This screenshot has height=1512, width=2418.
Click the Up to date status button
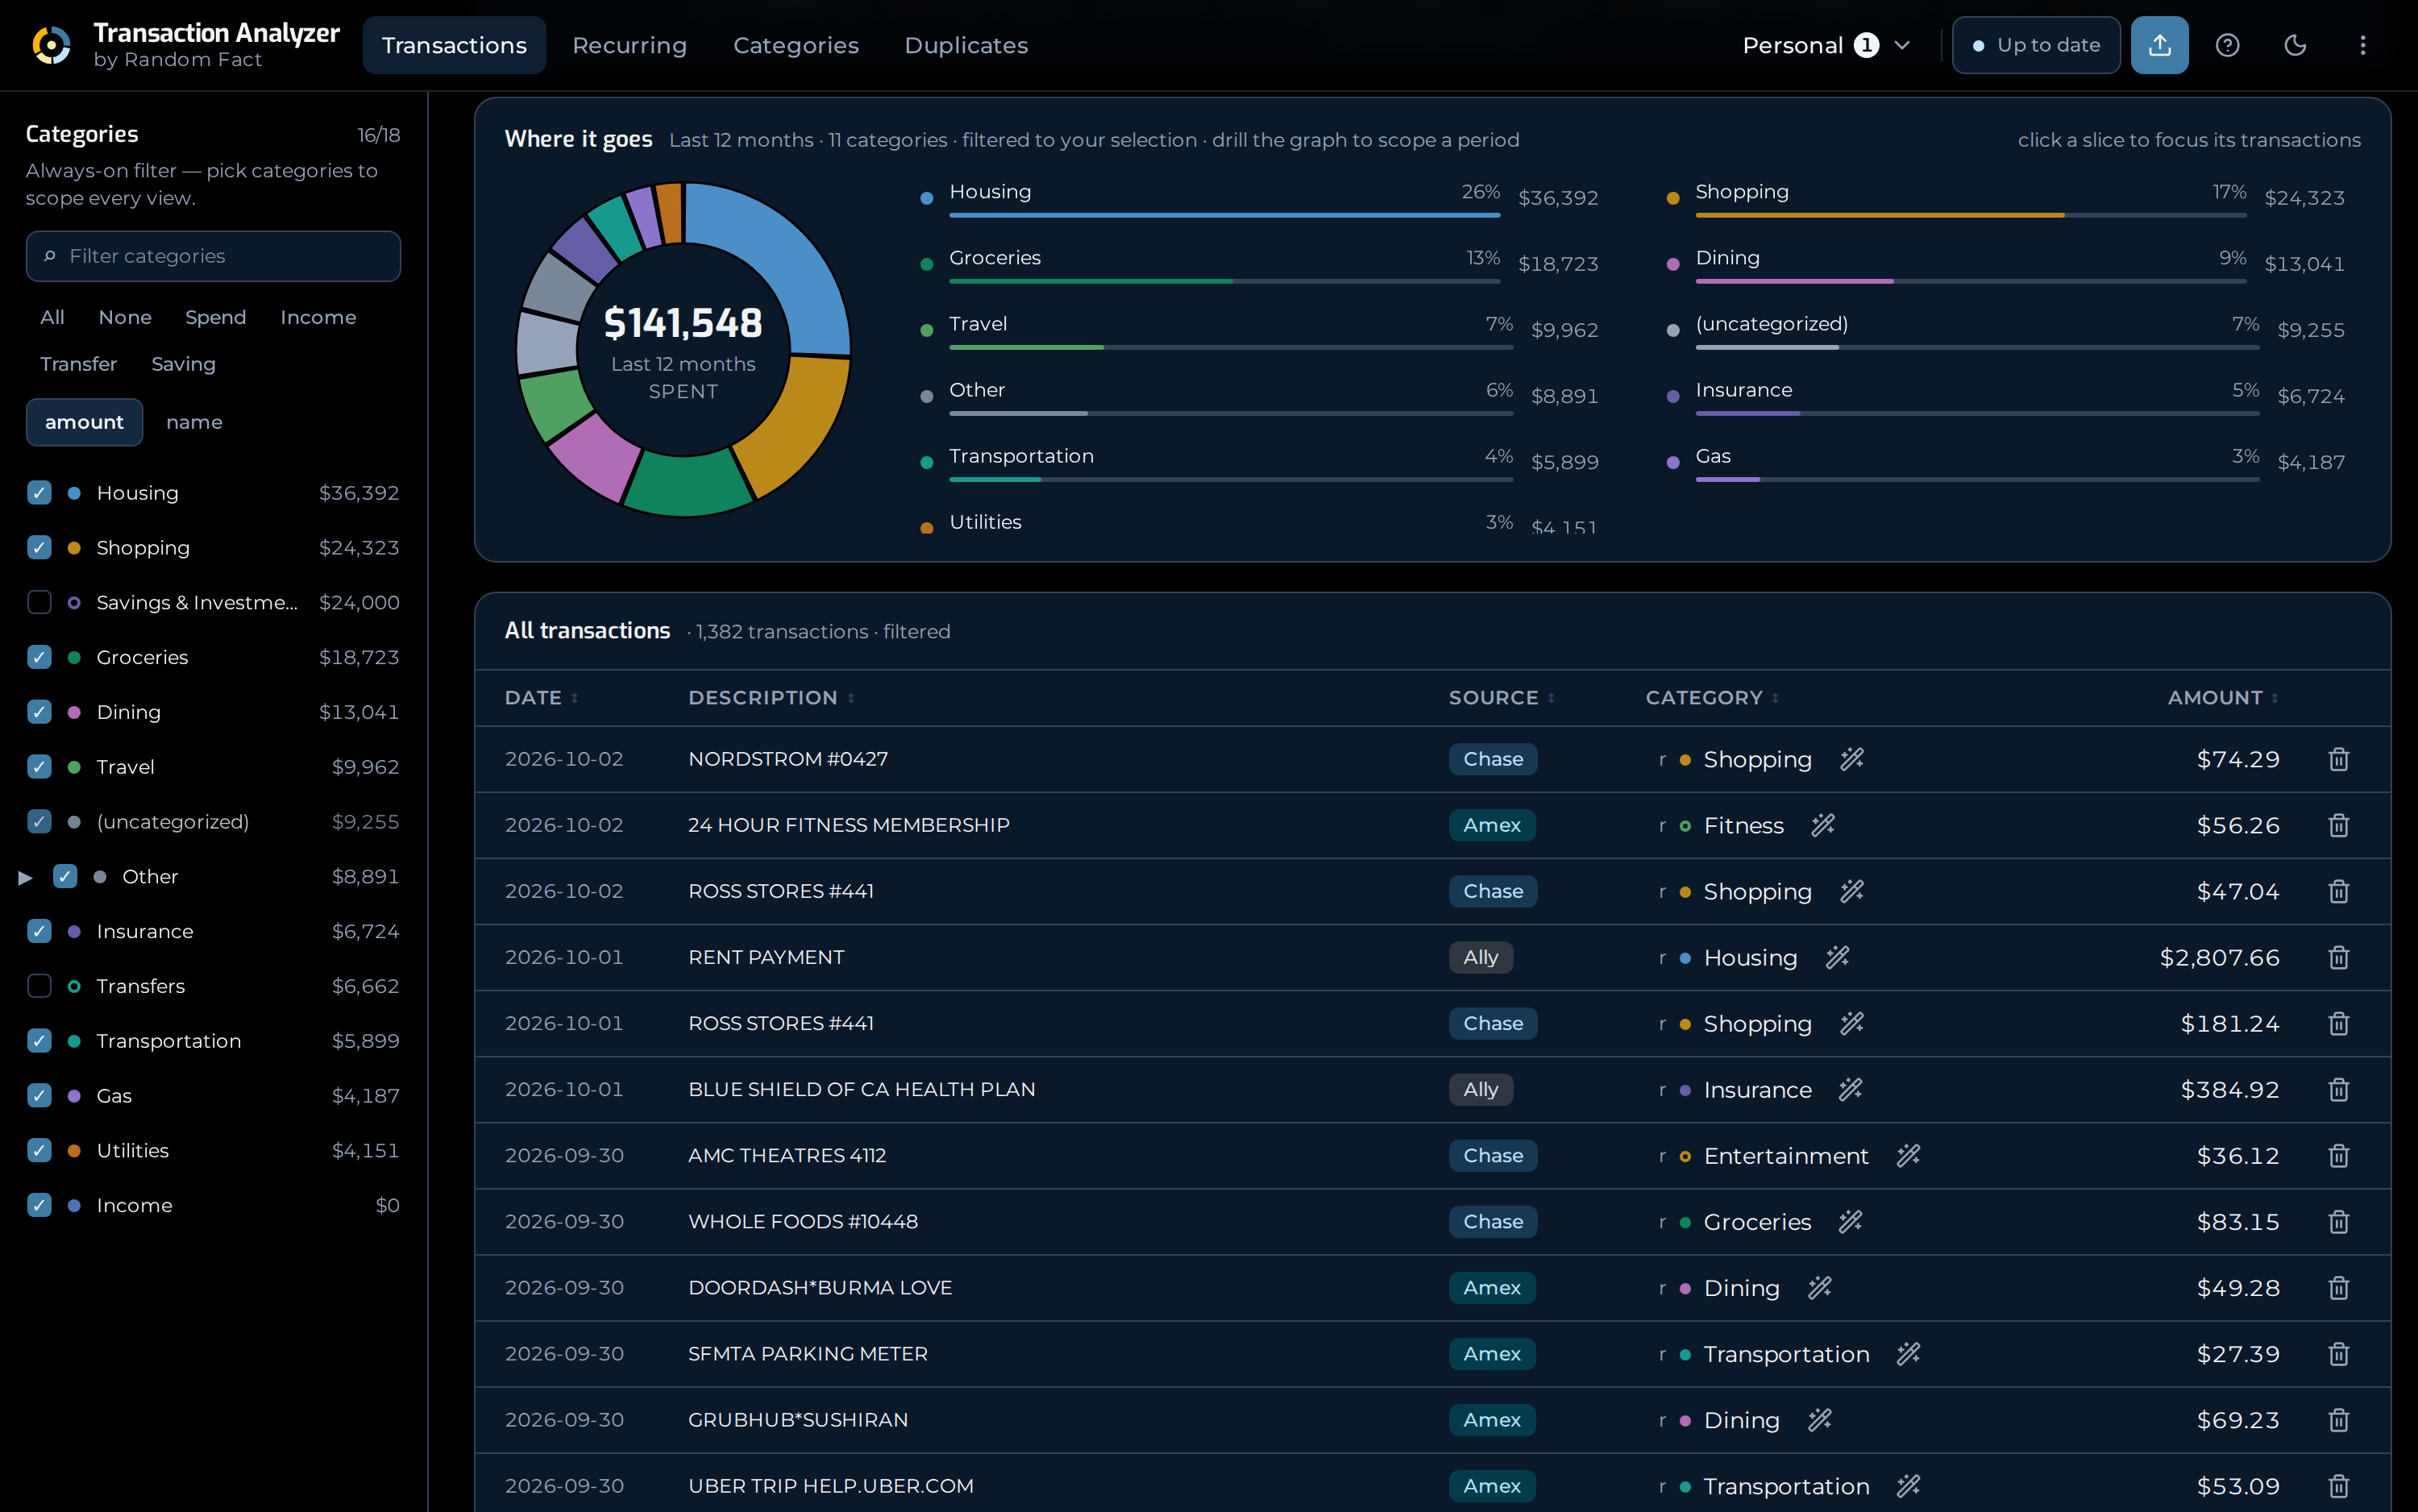click(x=2036, y=45)
